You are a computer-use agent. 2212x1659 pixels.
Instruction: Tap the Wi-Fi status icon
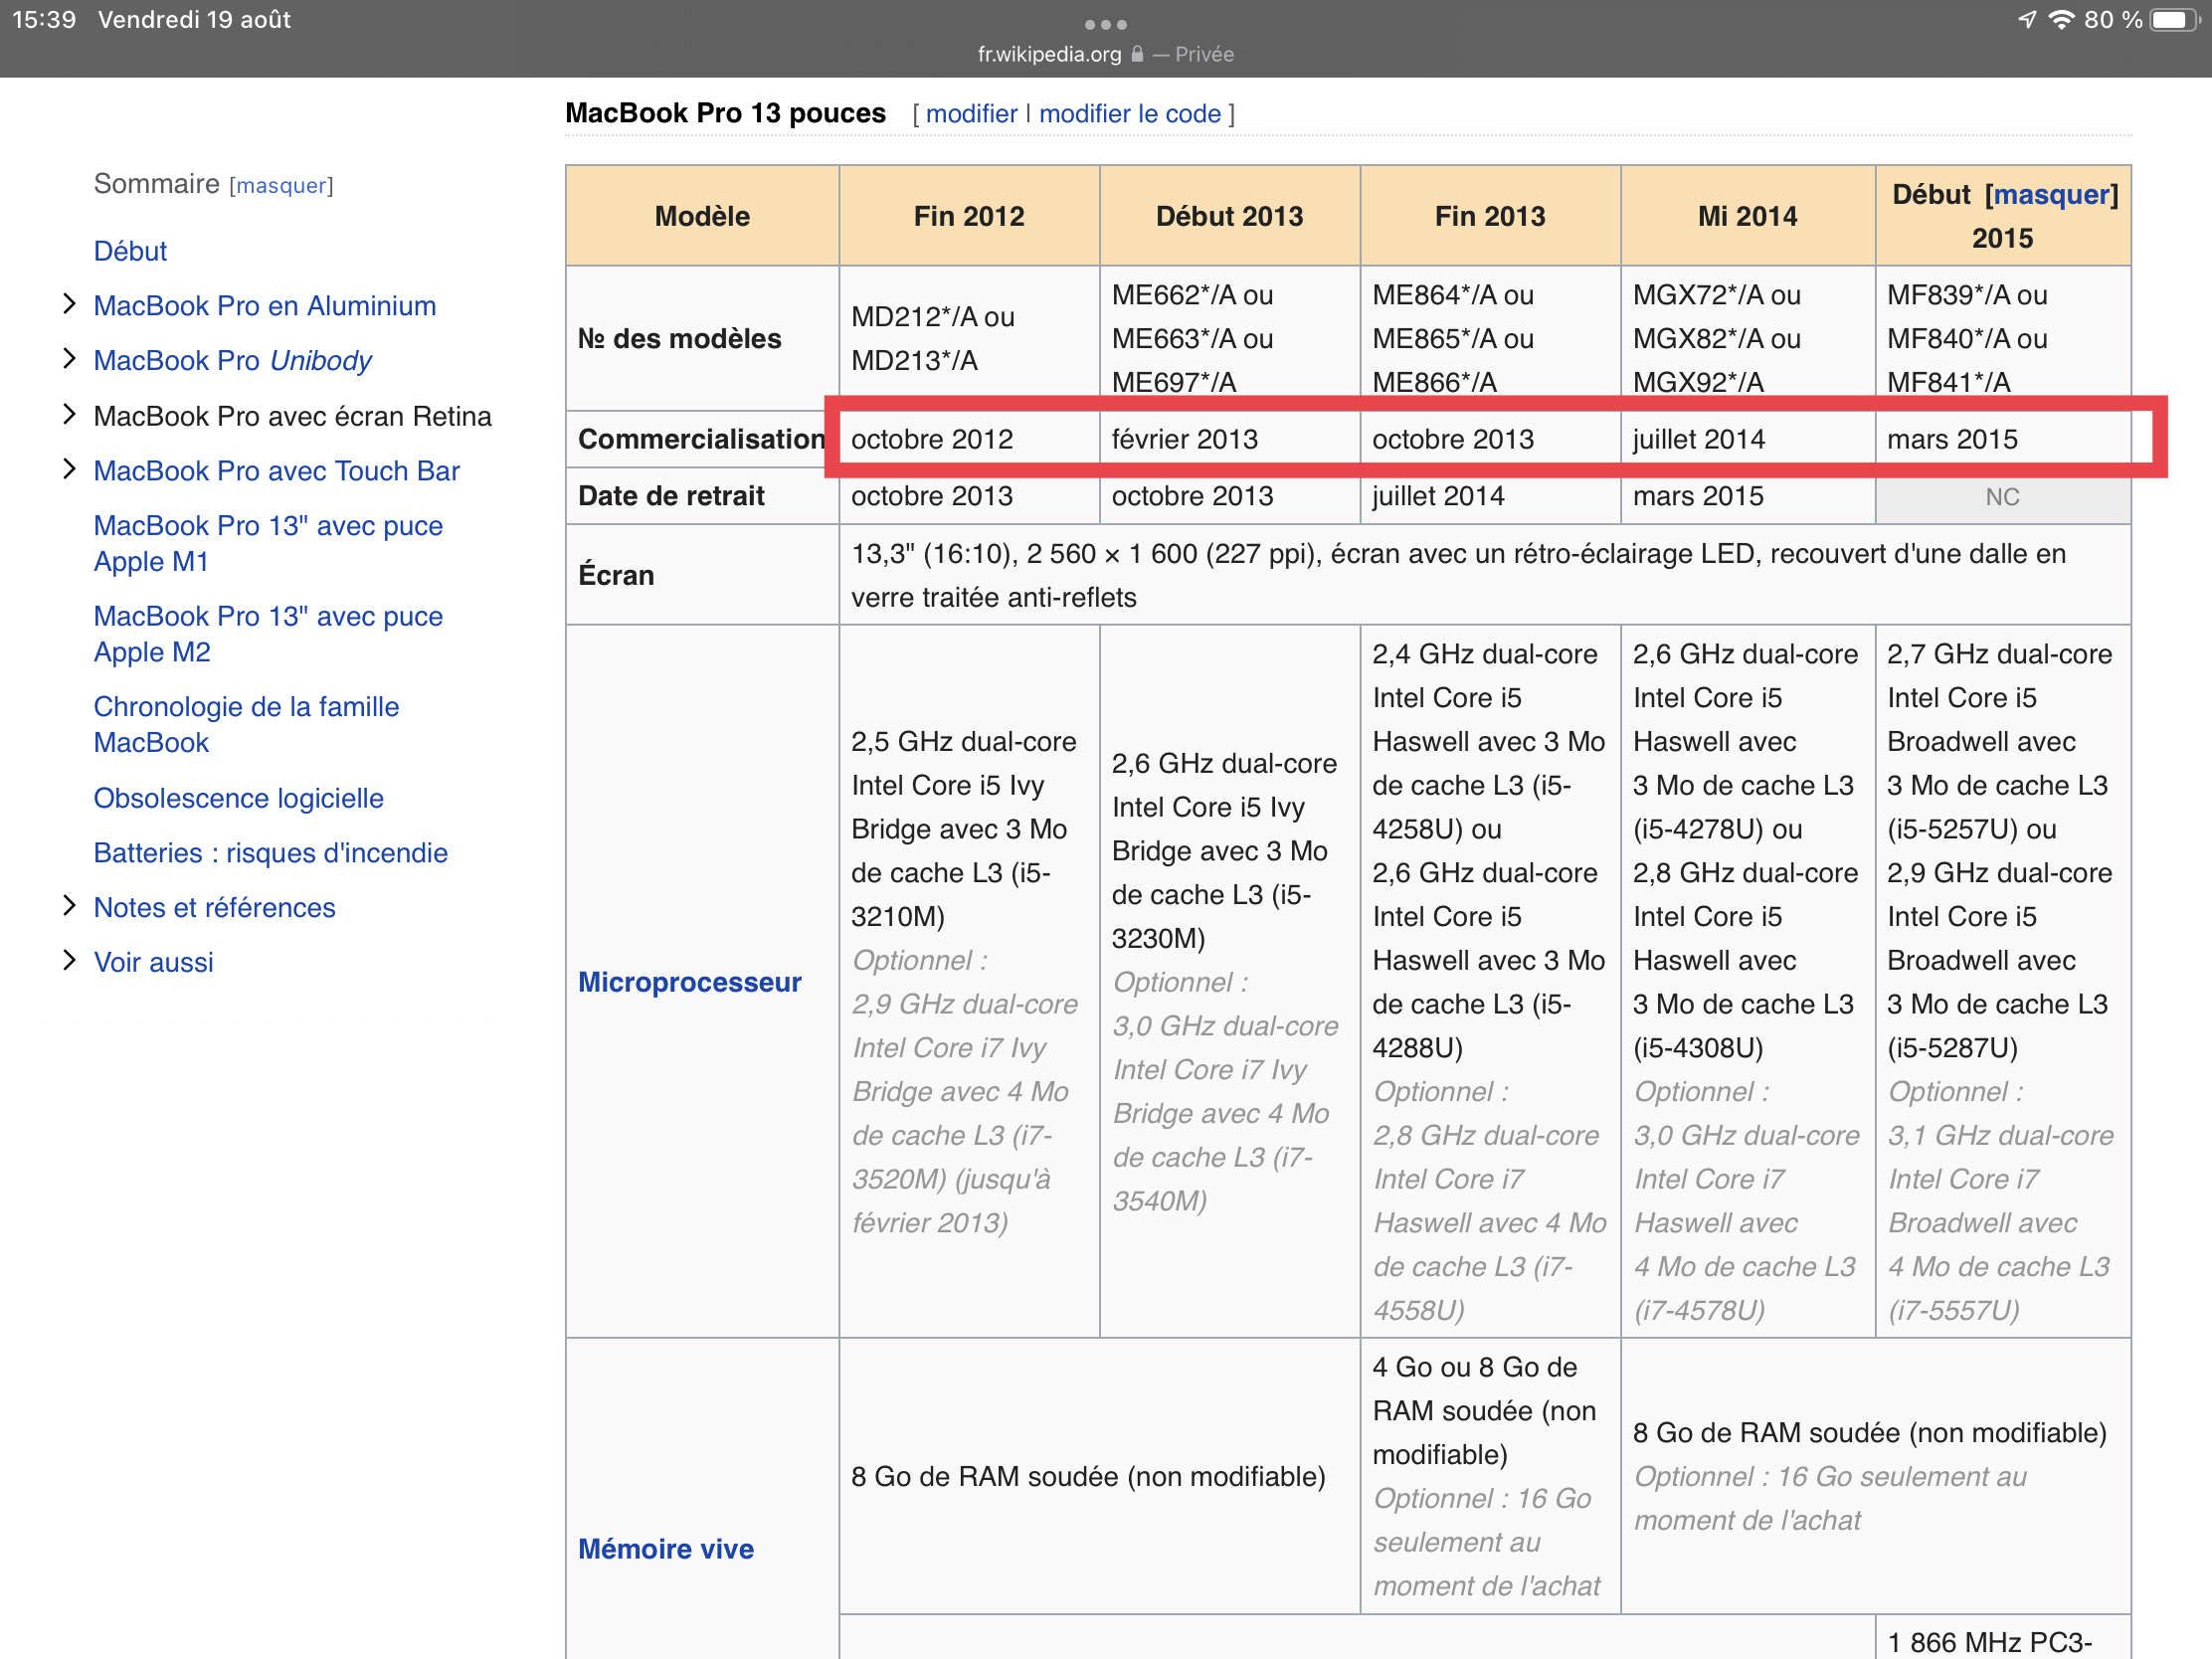click(x=2061, y=20)
